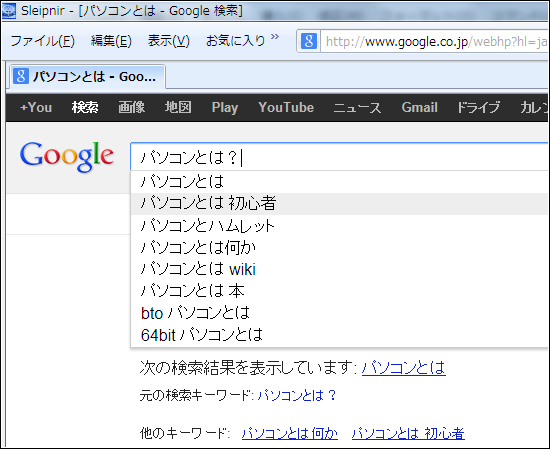The width and height of the screenshot is (550, 449).
Task: Choose suggestion 64bit パソコンとは
Action: [x=339, y=335]
